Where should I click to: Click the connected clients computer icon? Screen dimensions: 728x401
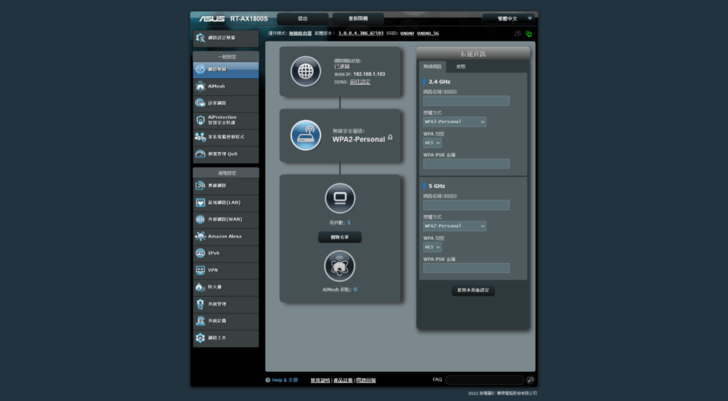click(340, 198)
